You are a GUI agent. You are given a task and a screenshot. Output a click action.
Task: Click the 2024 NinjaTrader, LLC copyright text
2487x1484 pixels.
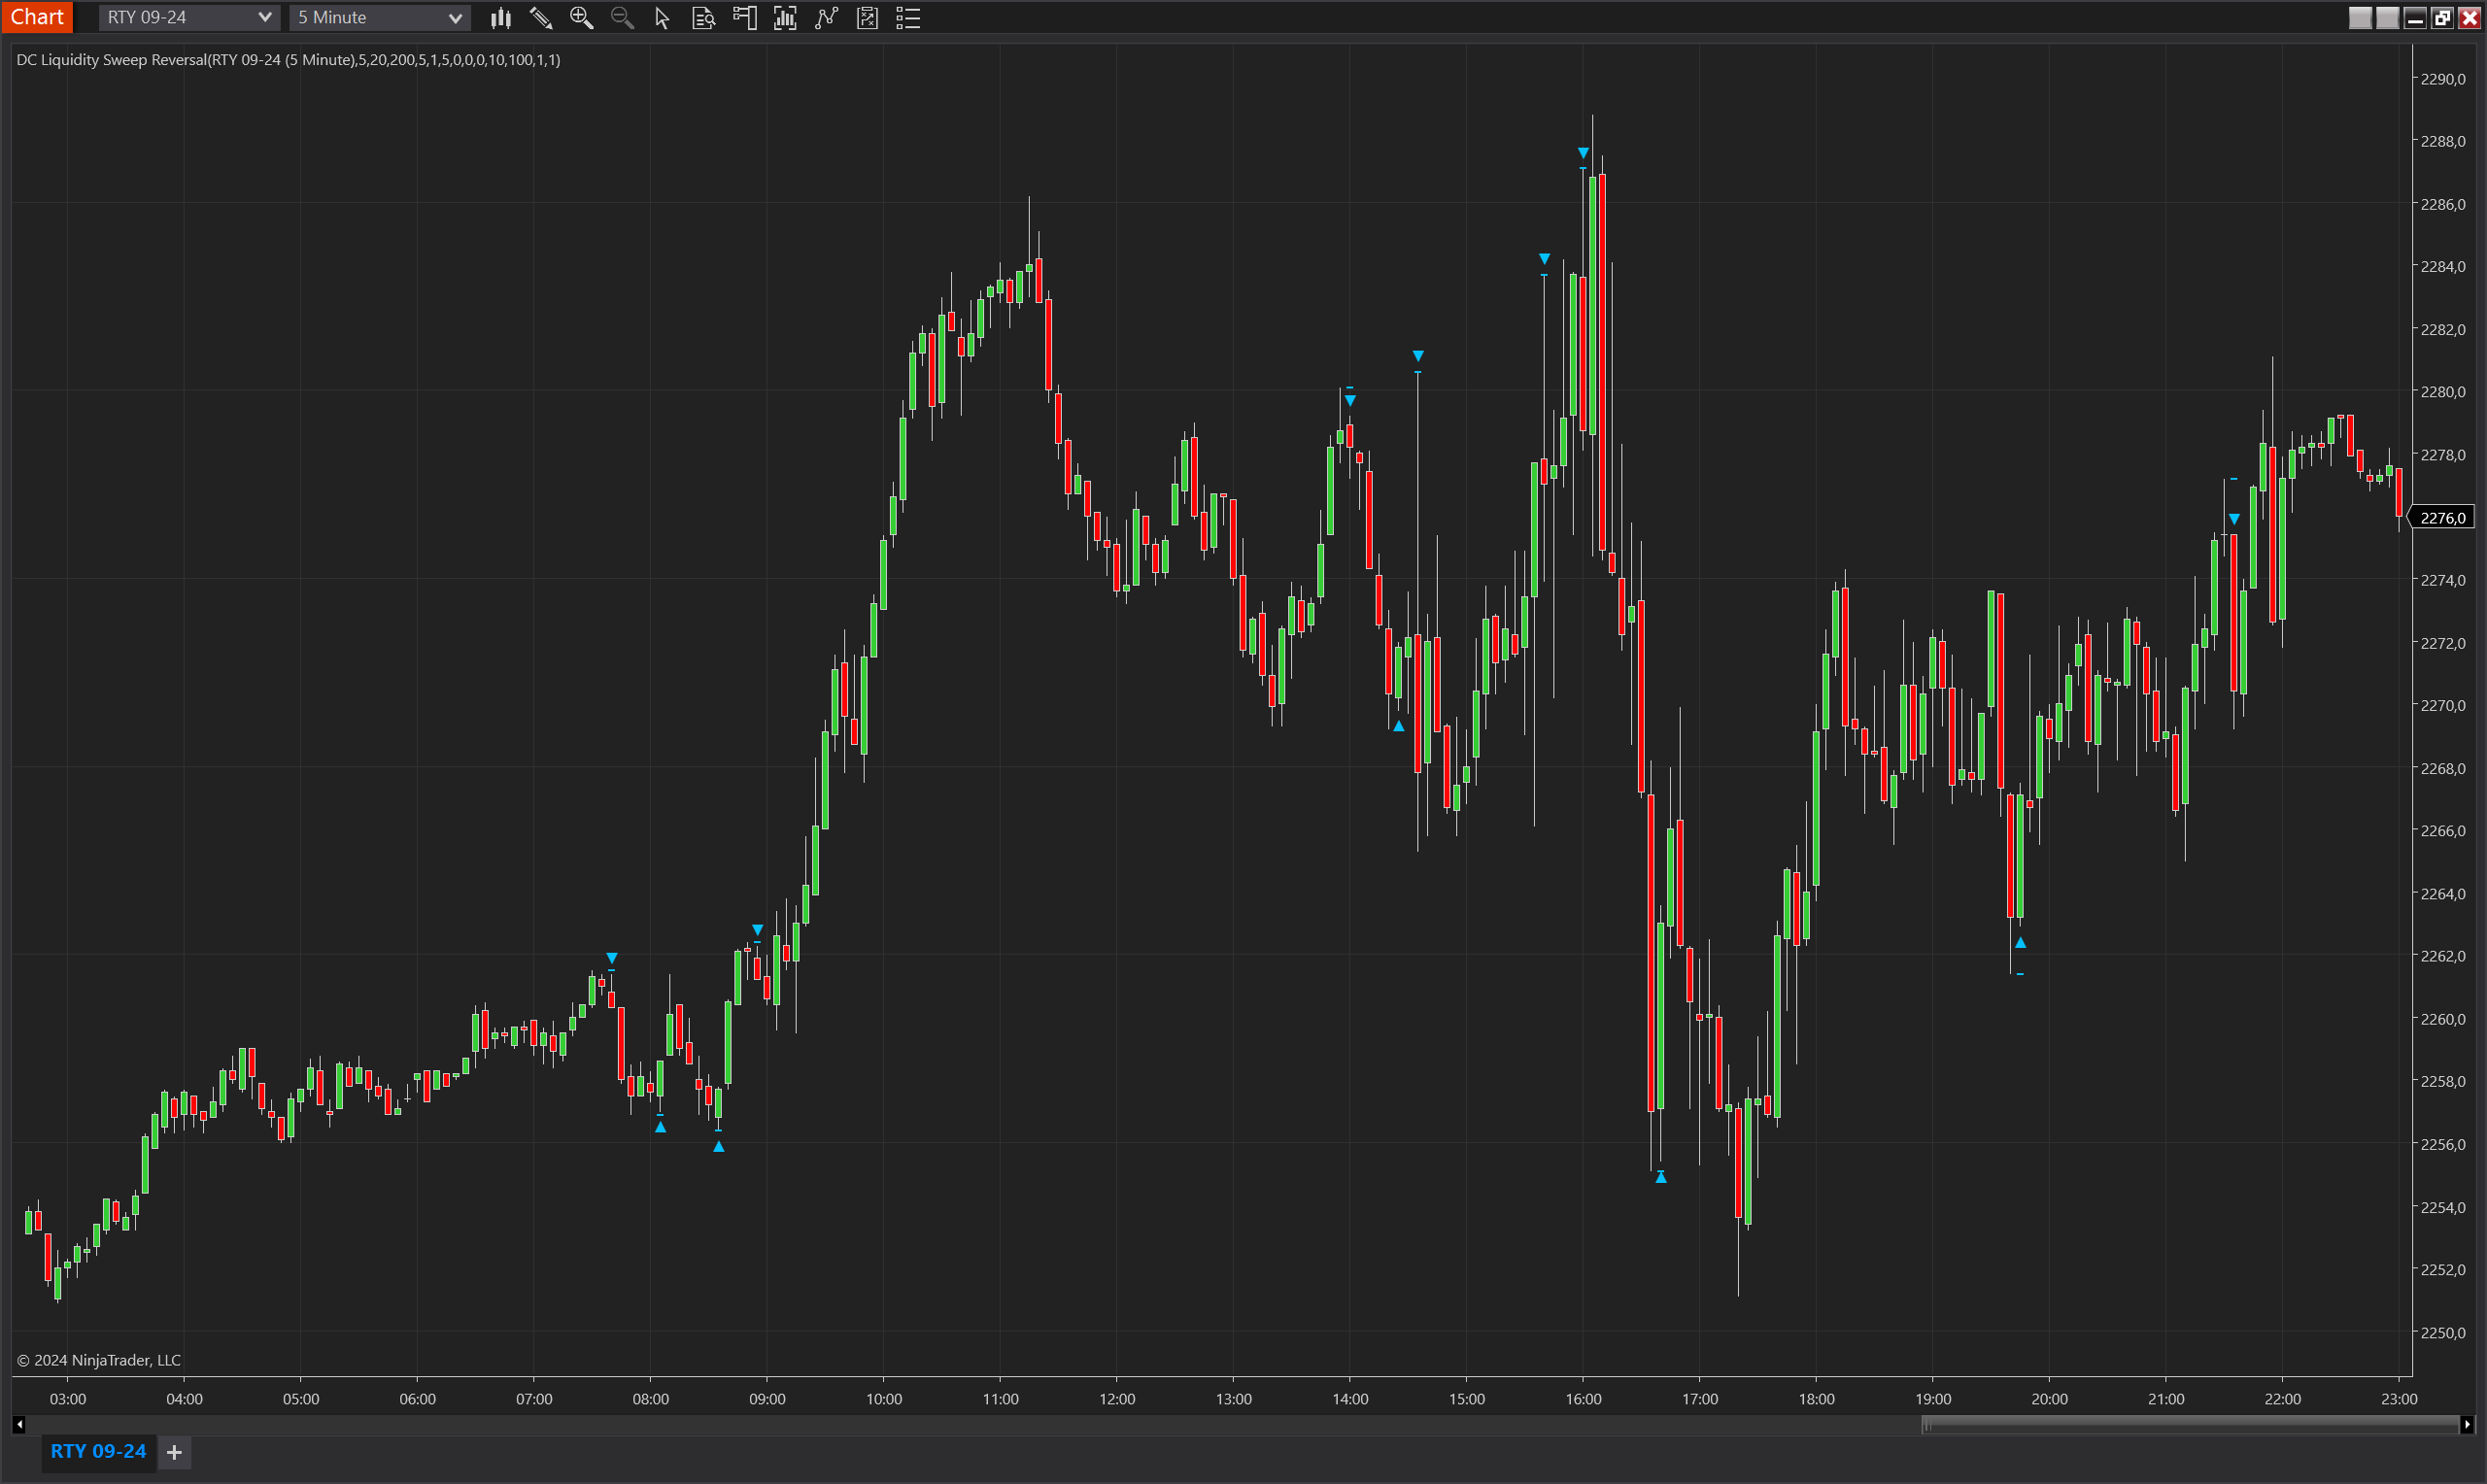pos(99,1360)
